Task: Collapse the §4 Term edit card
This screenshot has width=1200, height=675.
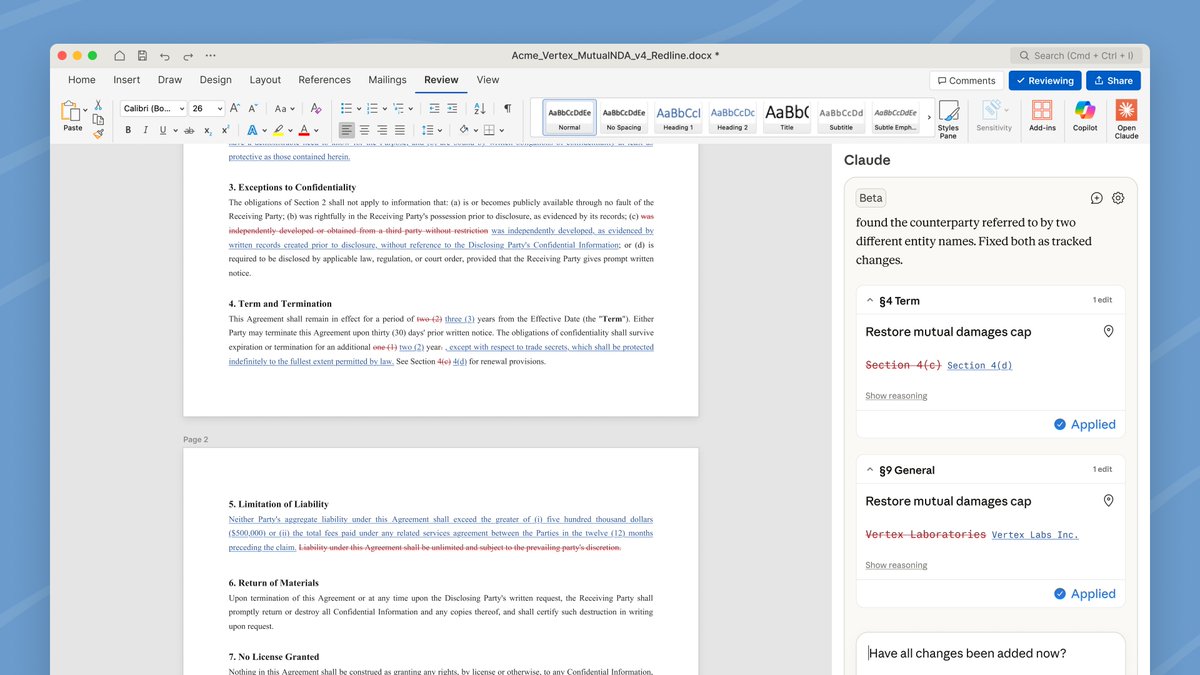Action: point(869,300)
